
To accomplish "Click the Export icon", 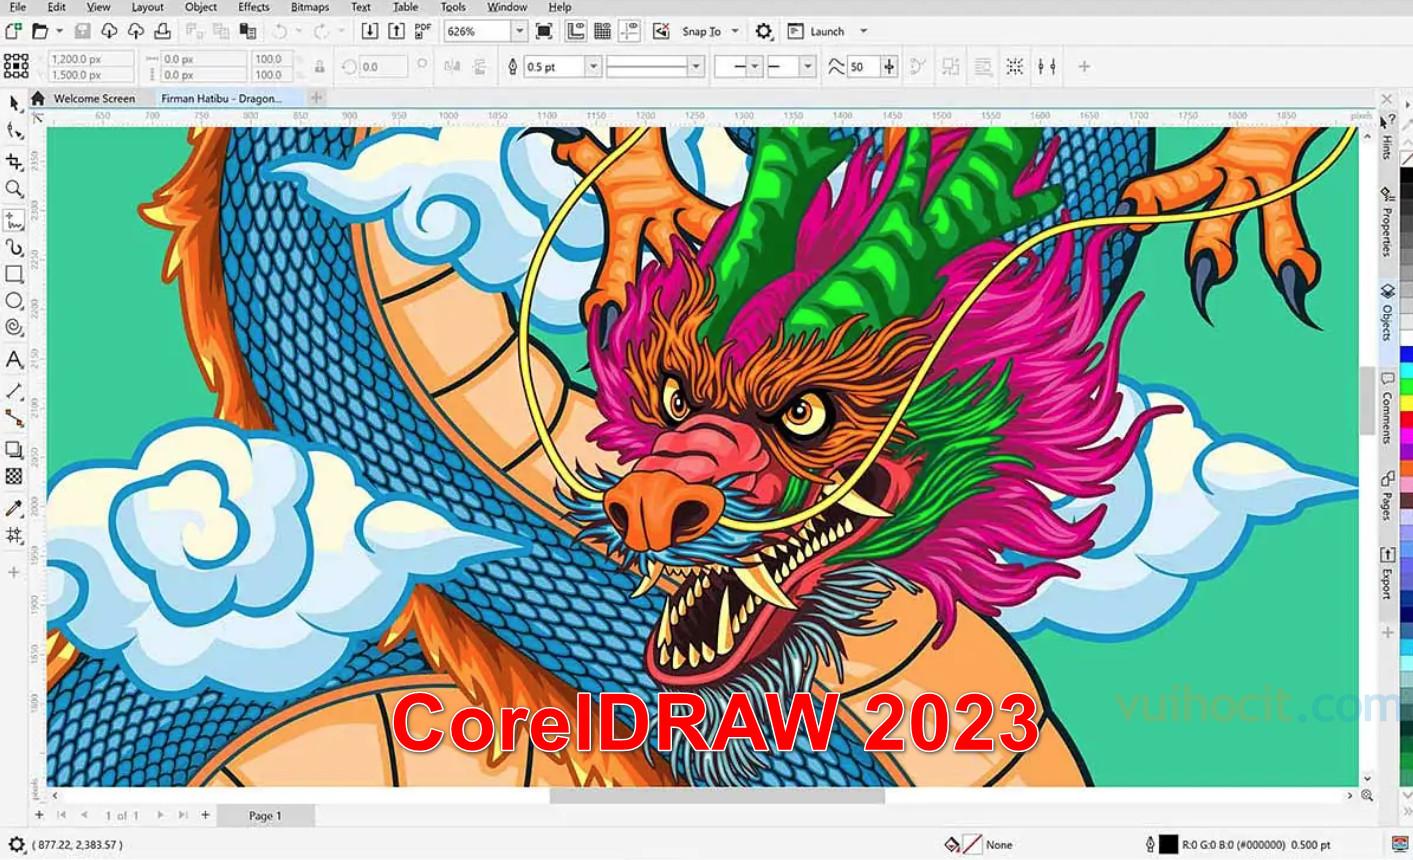I will 396,31.
